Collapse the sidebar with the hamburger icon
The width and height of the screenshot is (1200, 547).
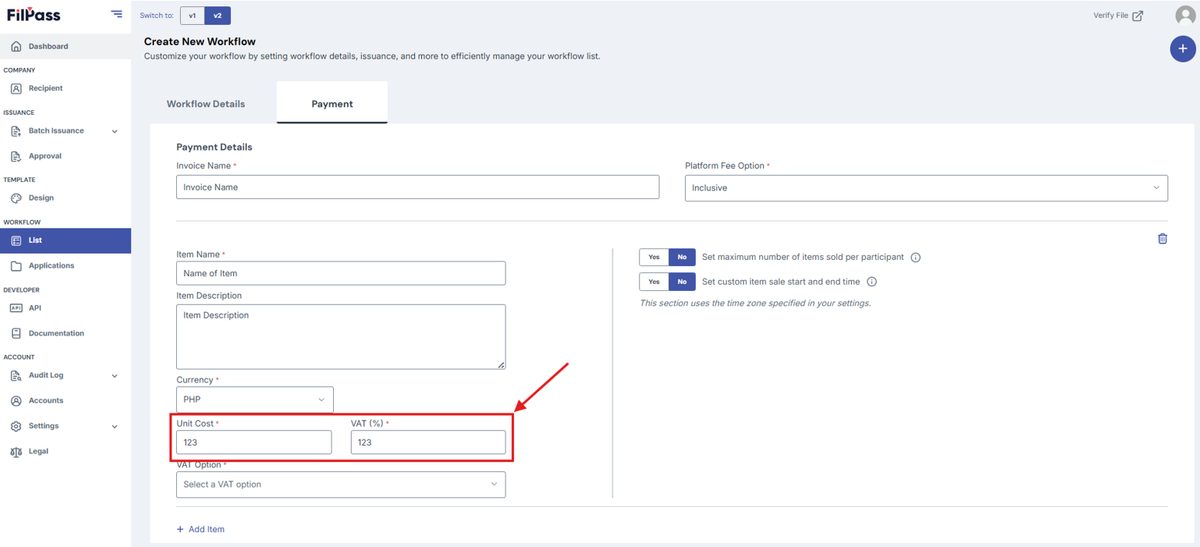117,14
